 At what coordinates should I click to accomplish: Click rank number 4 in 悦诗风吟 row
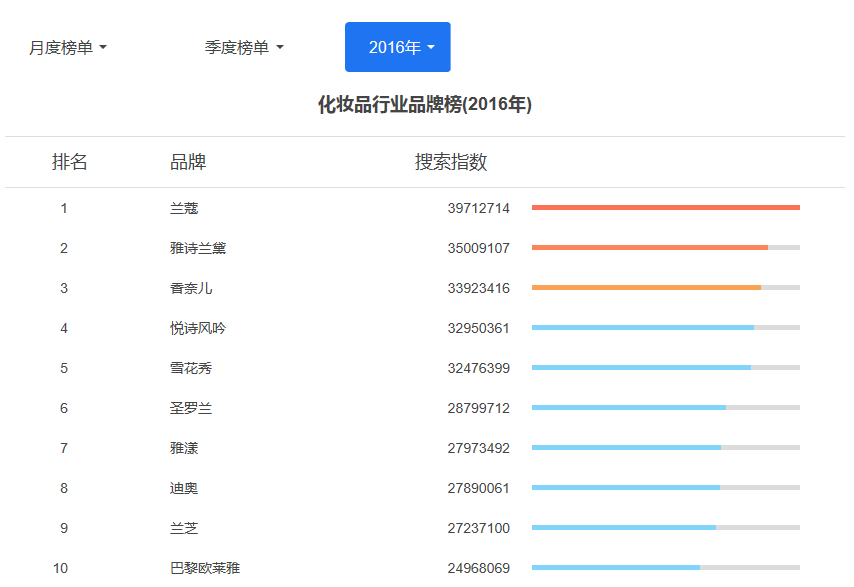[x=64, y=328]
